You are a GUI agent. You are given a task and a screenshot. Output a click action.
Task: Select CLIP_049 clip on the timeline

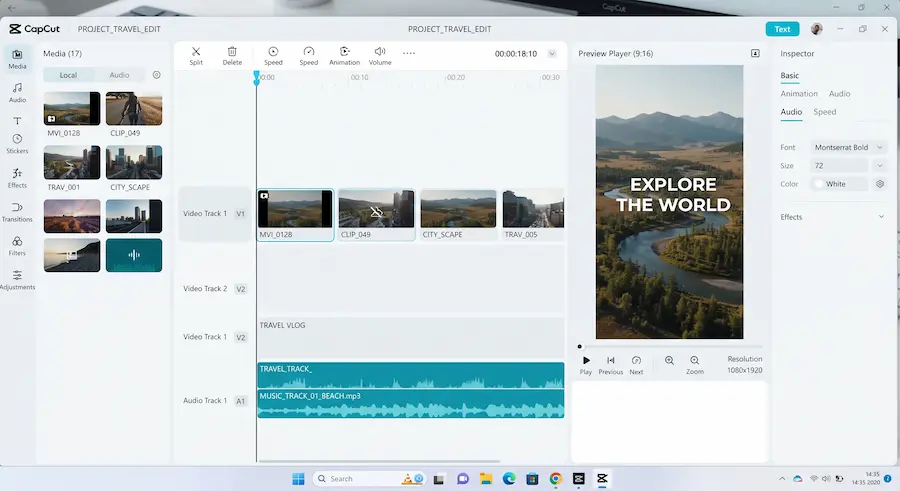pyautogui.click(x=377, y=215)
